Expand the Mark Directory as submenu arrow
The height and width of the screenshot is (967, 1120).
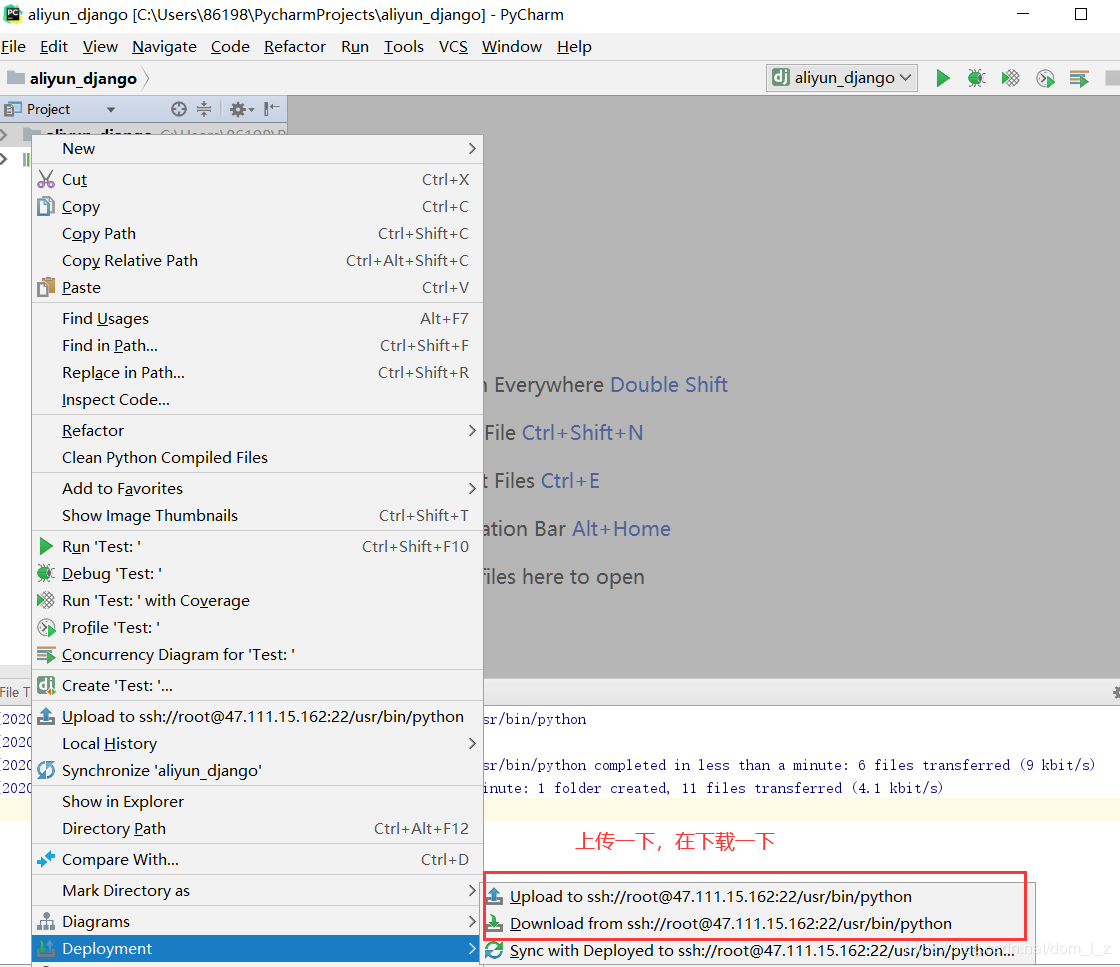coord(471,891)
